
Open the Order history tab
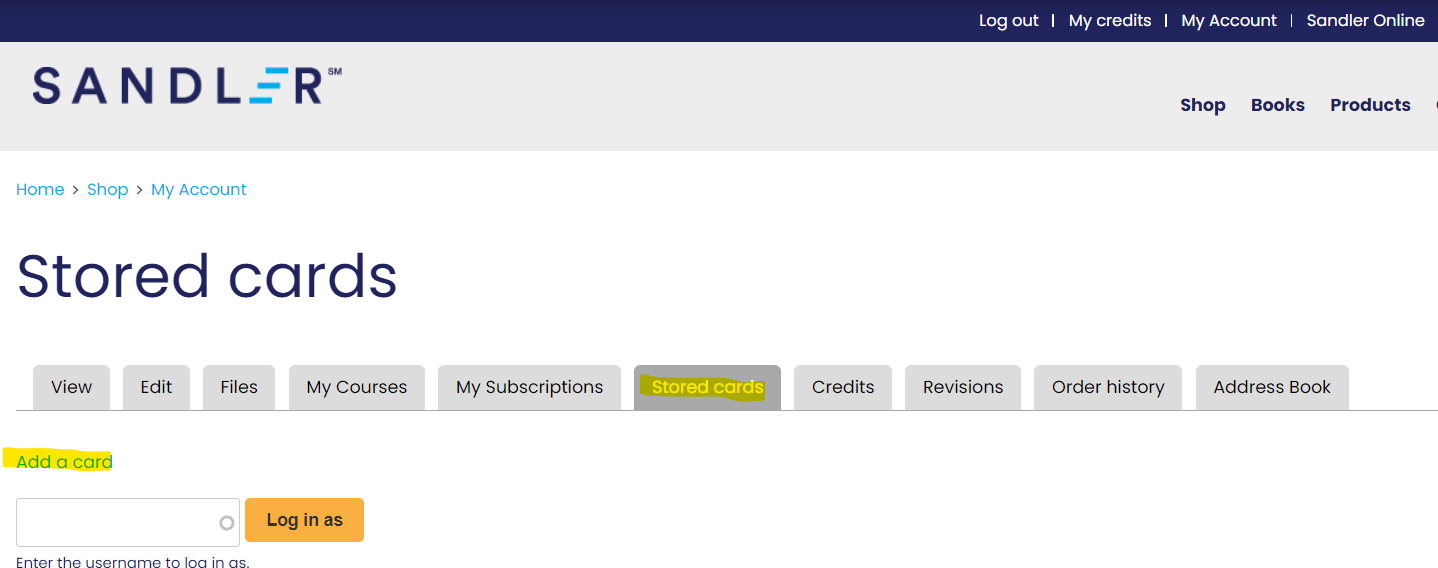1108,387
